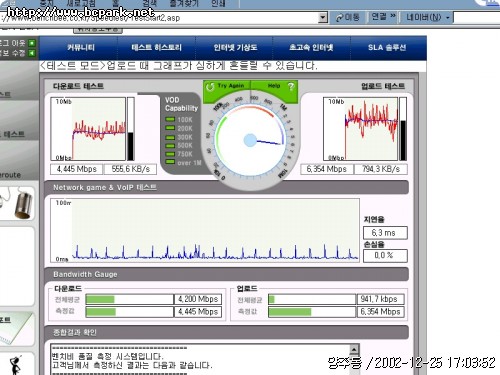Open the address bar URL dropdown
This screenshot has height=375, width=500.
(x=323, y=17)
